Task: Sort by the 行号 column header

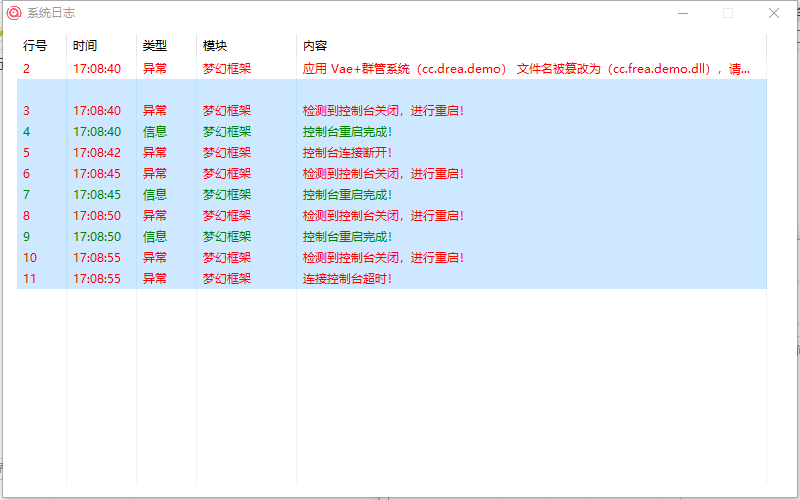Action: (x=35, y=46)
